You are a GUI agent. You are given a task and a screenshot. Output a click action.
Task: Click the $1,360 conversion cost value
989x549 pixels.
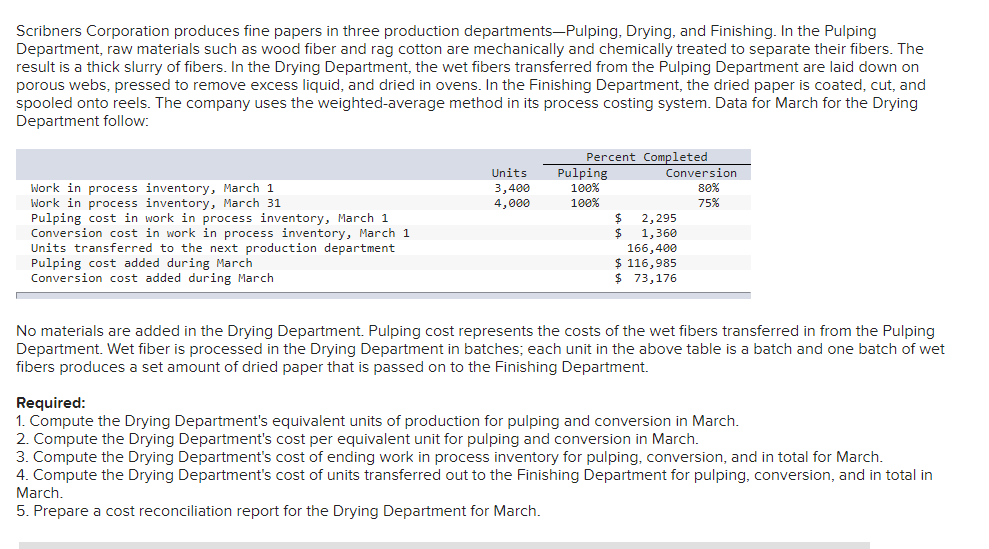pyautogui.click(x=645, y=233)
